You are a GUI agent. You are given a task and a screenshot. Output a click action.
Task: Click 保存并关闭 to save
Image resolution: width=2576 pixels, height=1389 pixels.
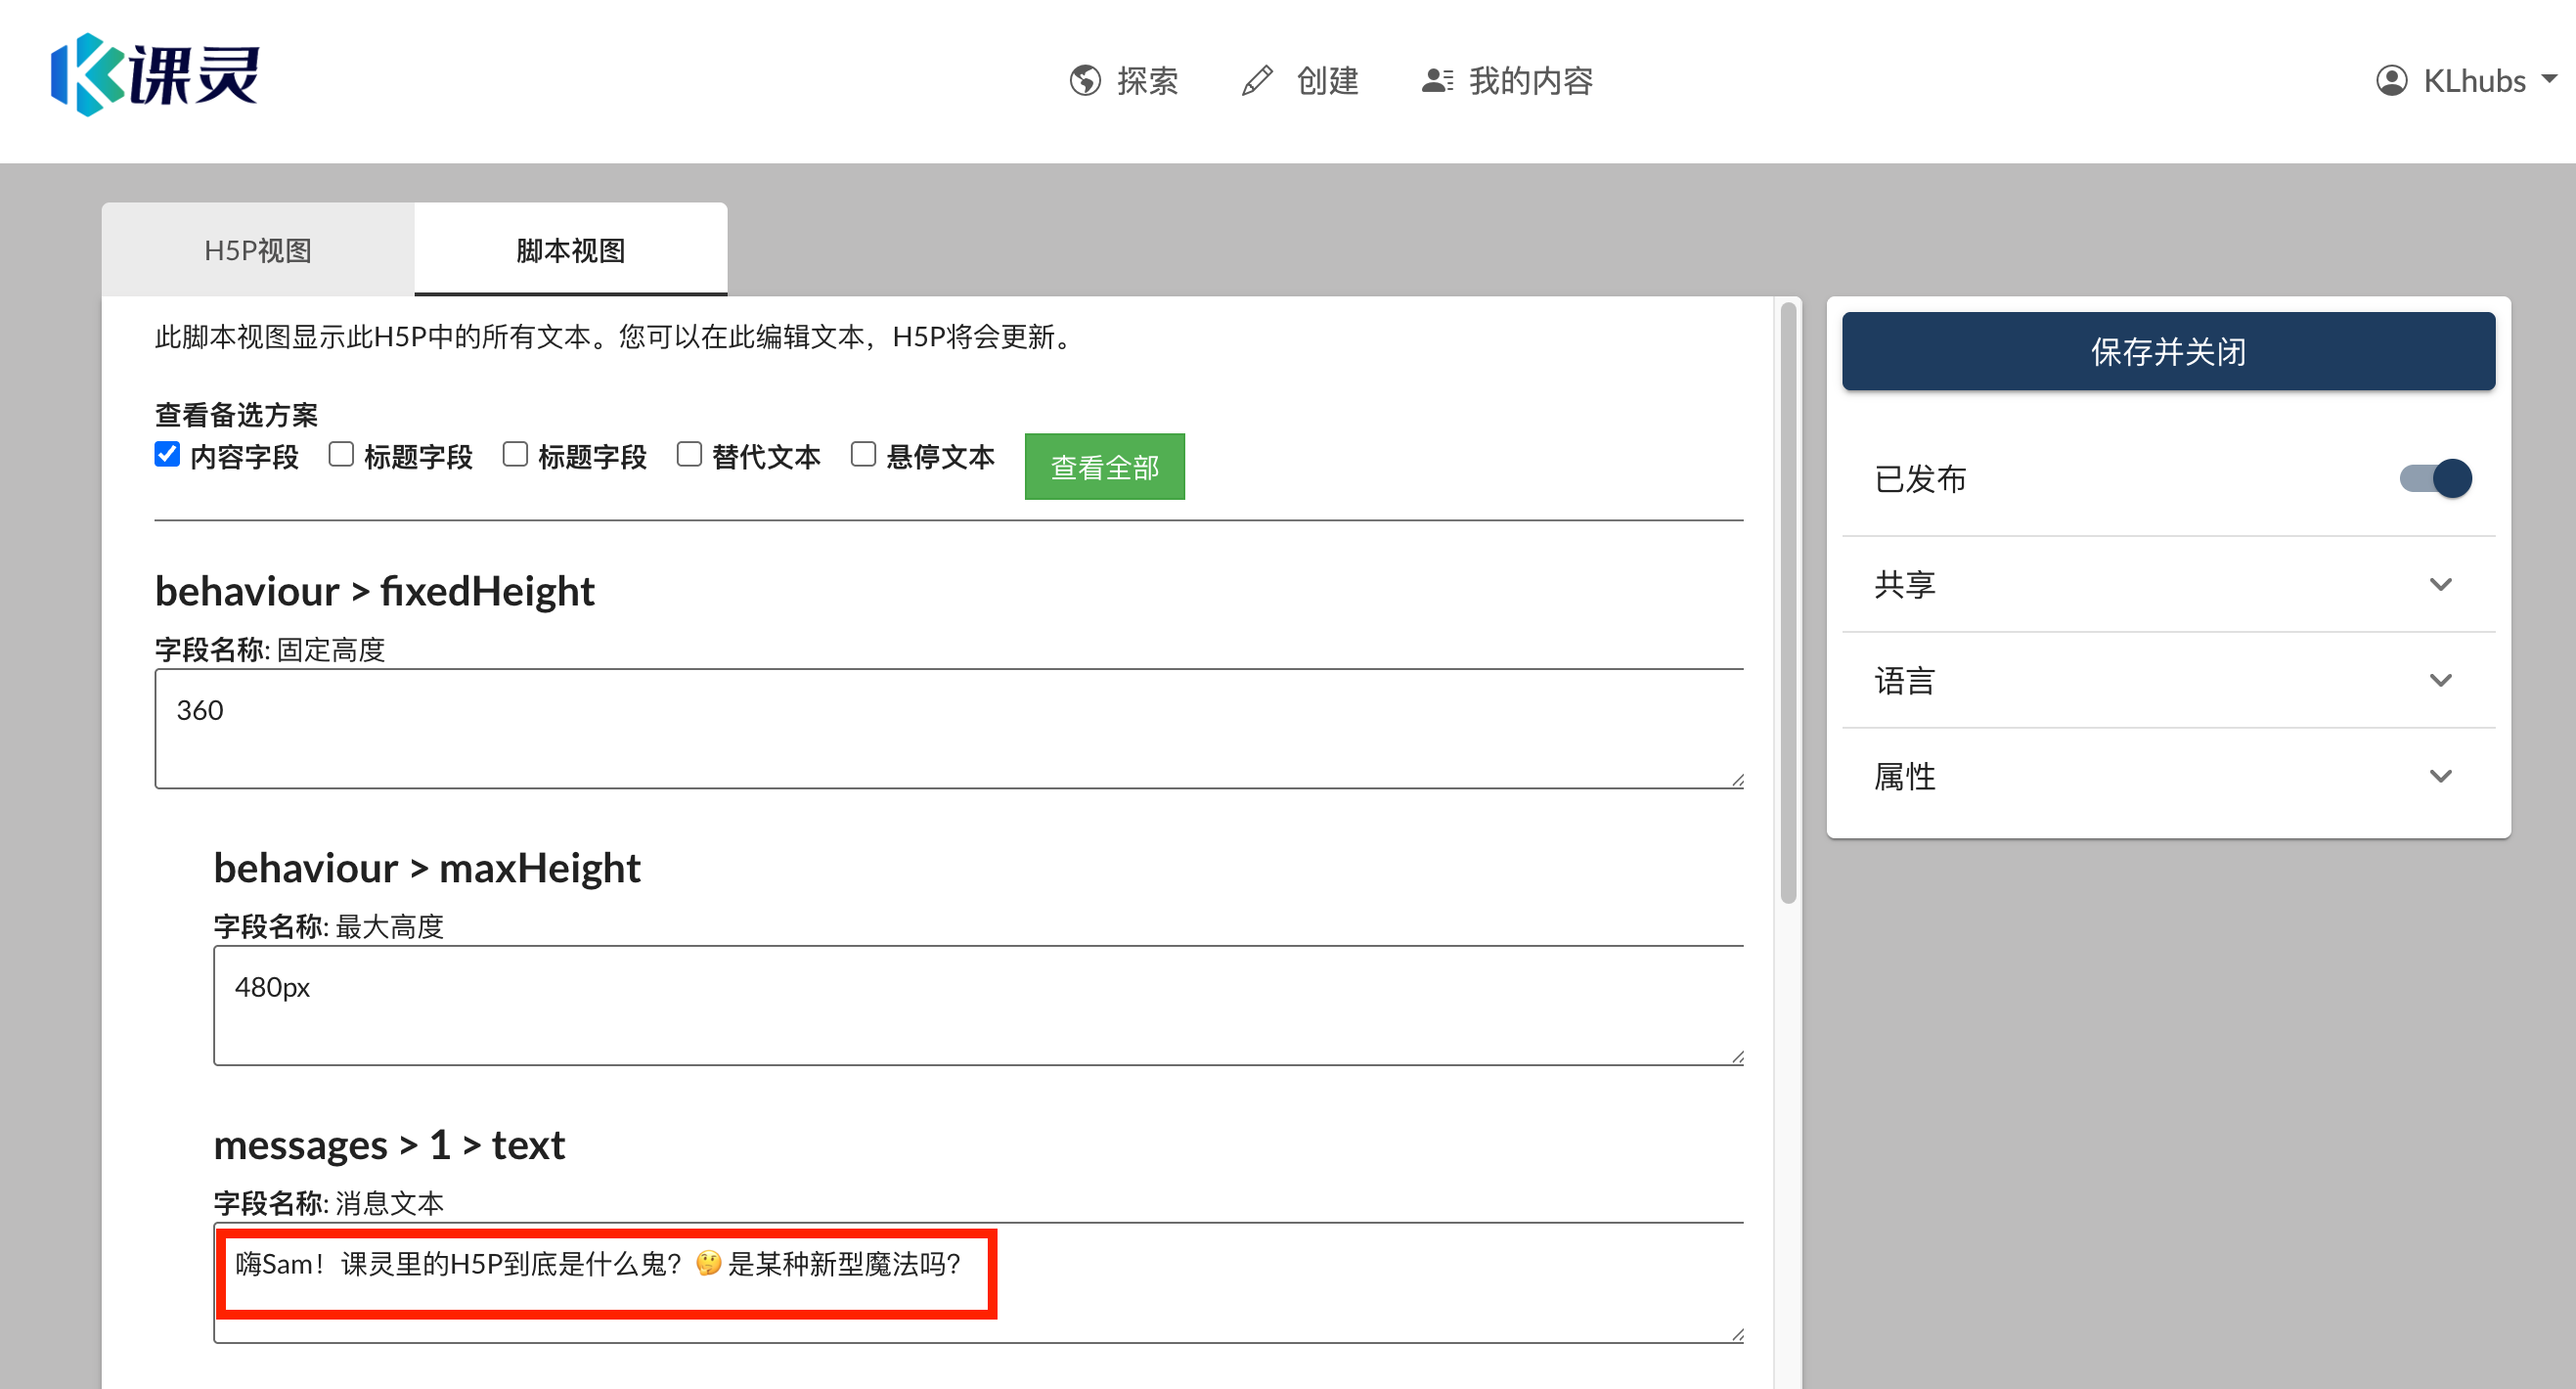[2168, 351]
